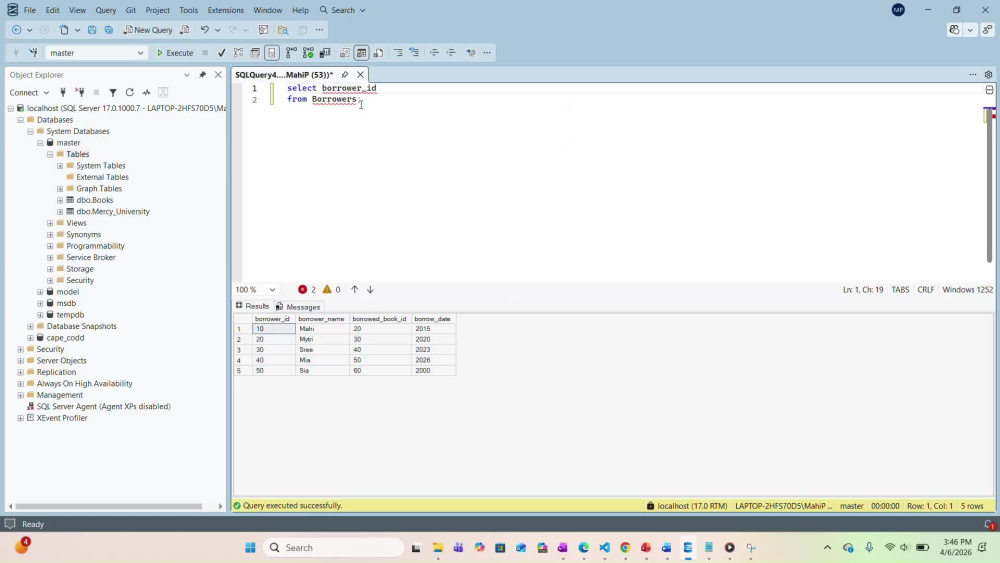Viewport: 1000px width, 563px height.
Task: Open the database selector showing master
Action: pyautogui.click(x=96, y=53)
